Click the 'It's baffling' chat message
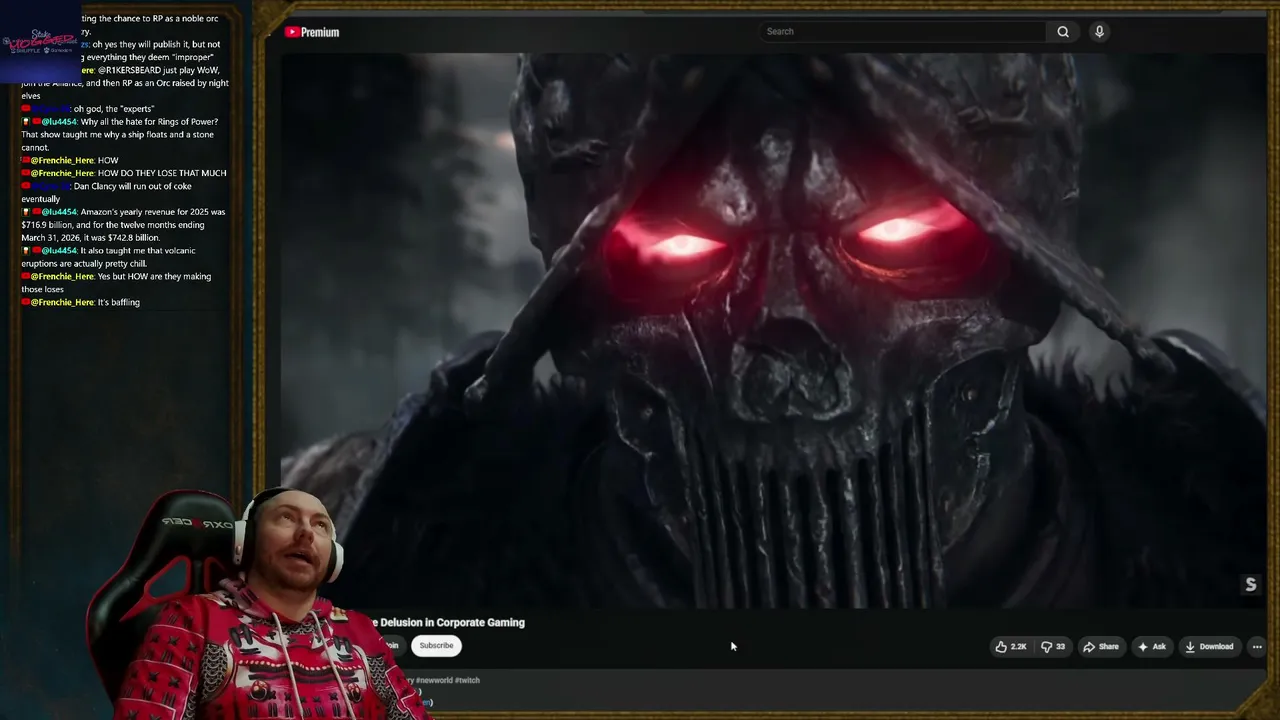Screen dimensions: 1280x720 (x=81, y=302)
